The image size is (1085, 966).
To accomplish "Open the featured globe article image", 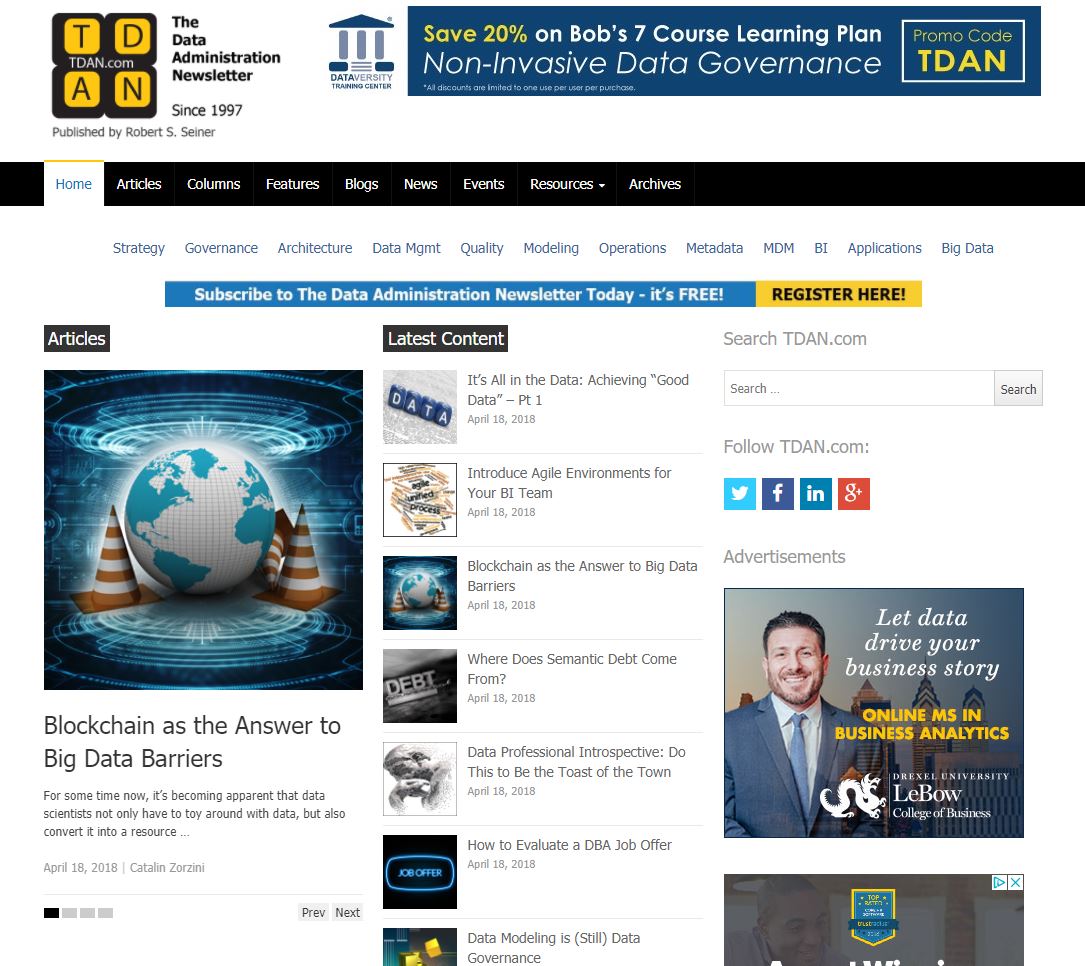I will click(x=203, y=530).
